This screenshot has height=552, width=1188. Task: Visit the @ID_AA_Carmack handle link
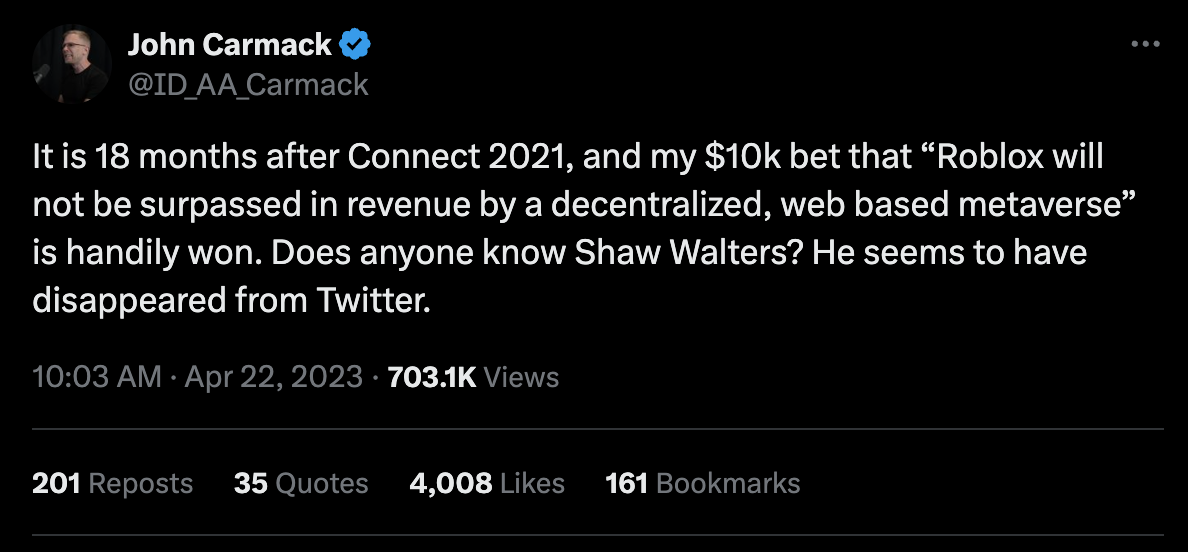click(248, 84)
